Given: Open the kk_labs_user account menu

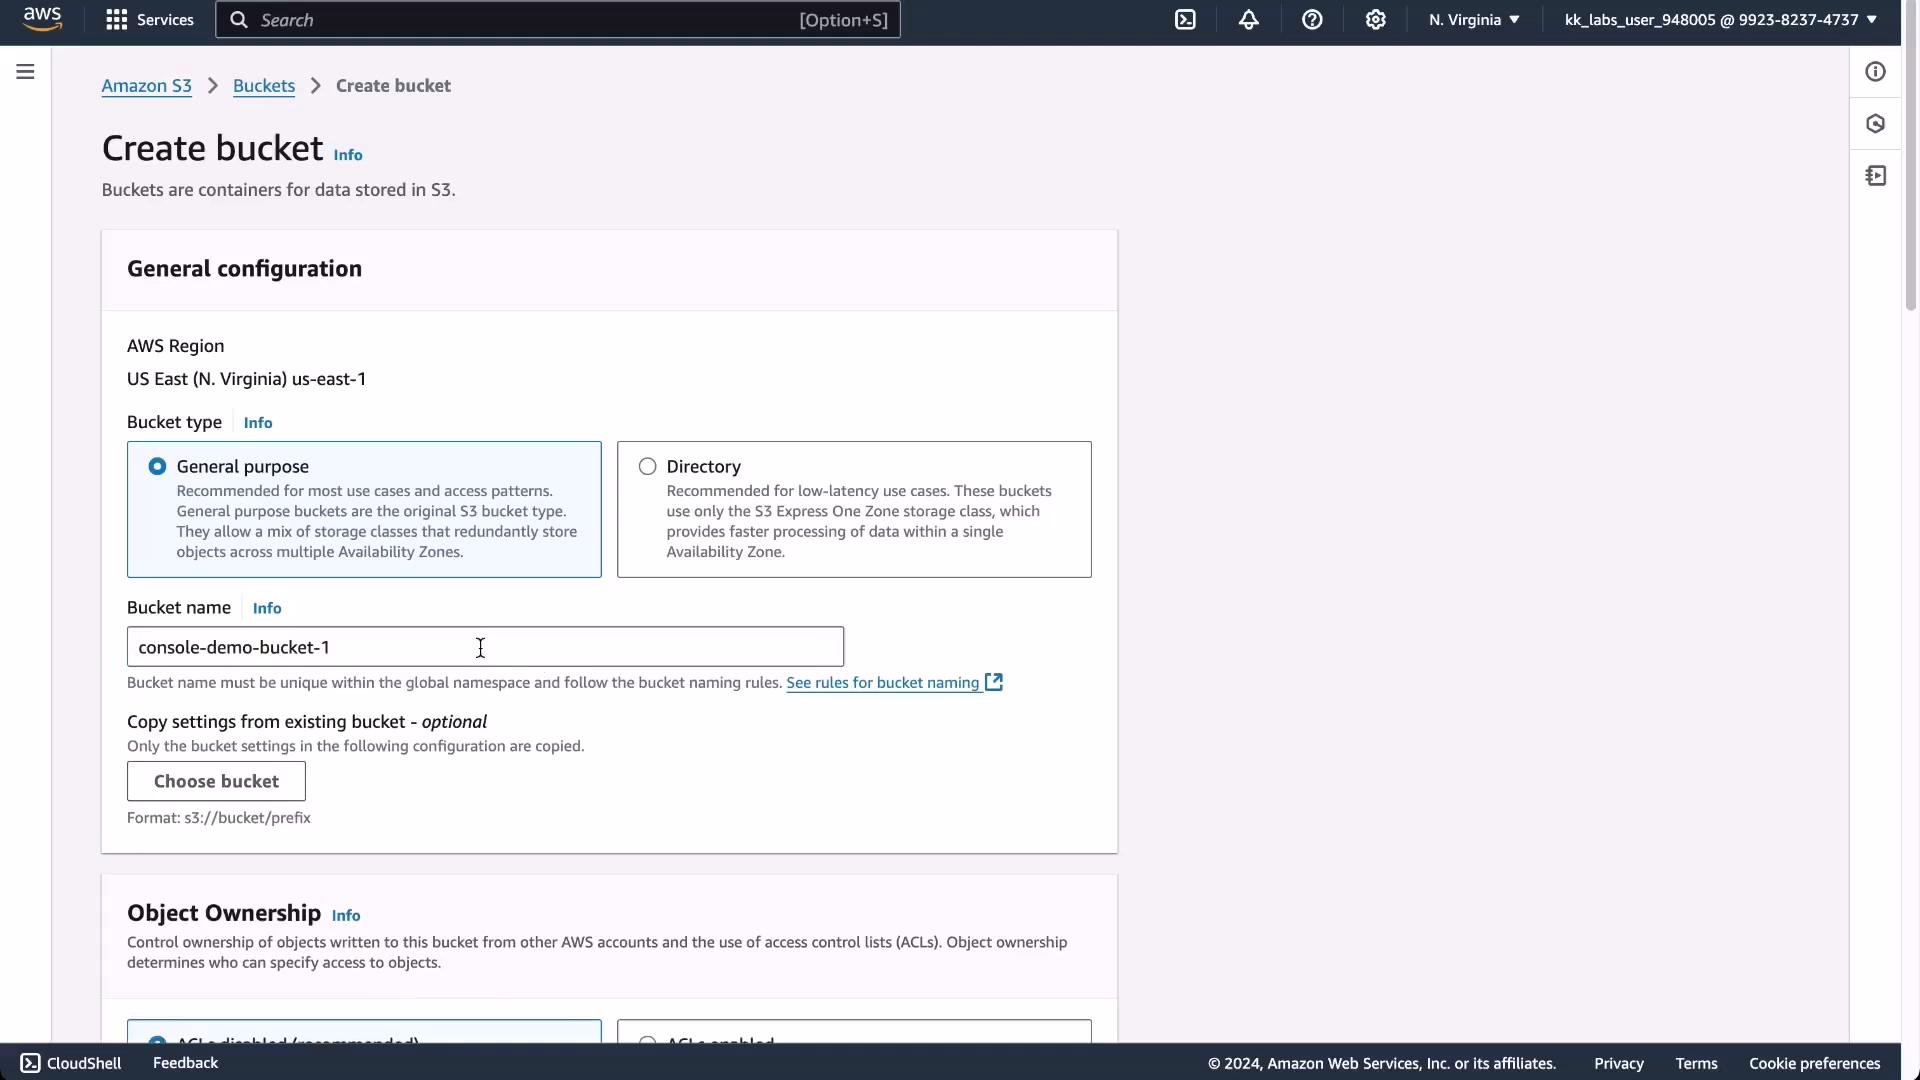Looking at the screenshot, I should coord(1720,20).
